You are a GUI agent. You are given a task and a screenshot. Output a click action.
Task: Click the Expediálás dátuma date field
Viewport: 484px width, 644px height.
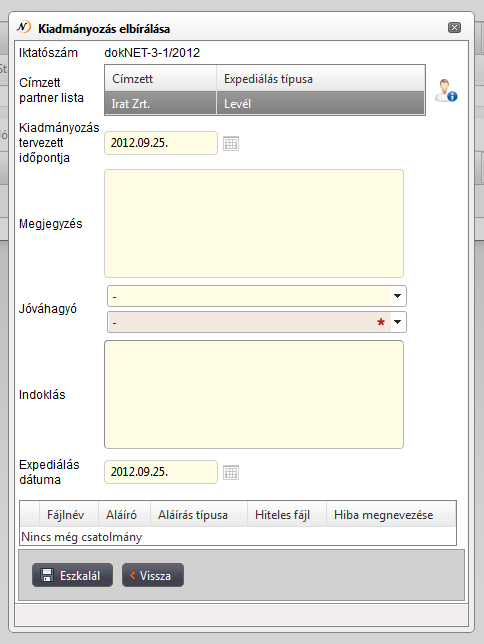click(161, 472)
